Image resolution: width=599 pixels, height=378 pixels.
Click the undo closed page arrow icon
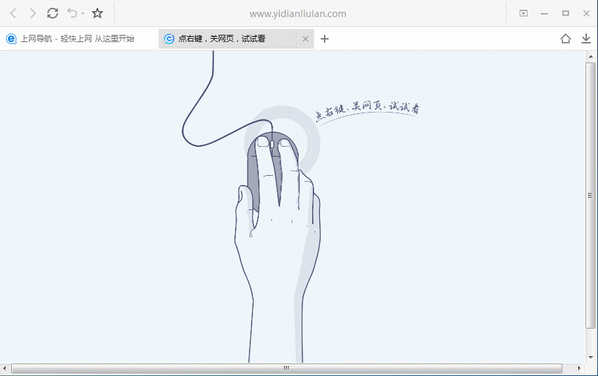pyautogui.click(x=72, y=13)
